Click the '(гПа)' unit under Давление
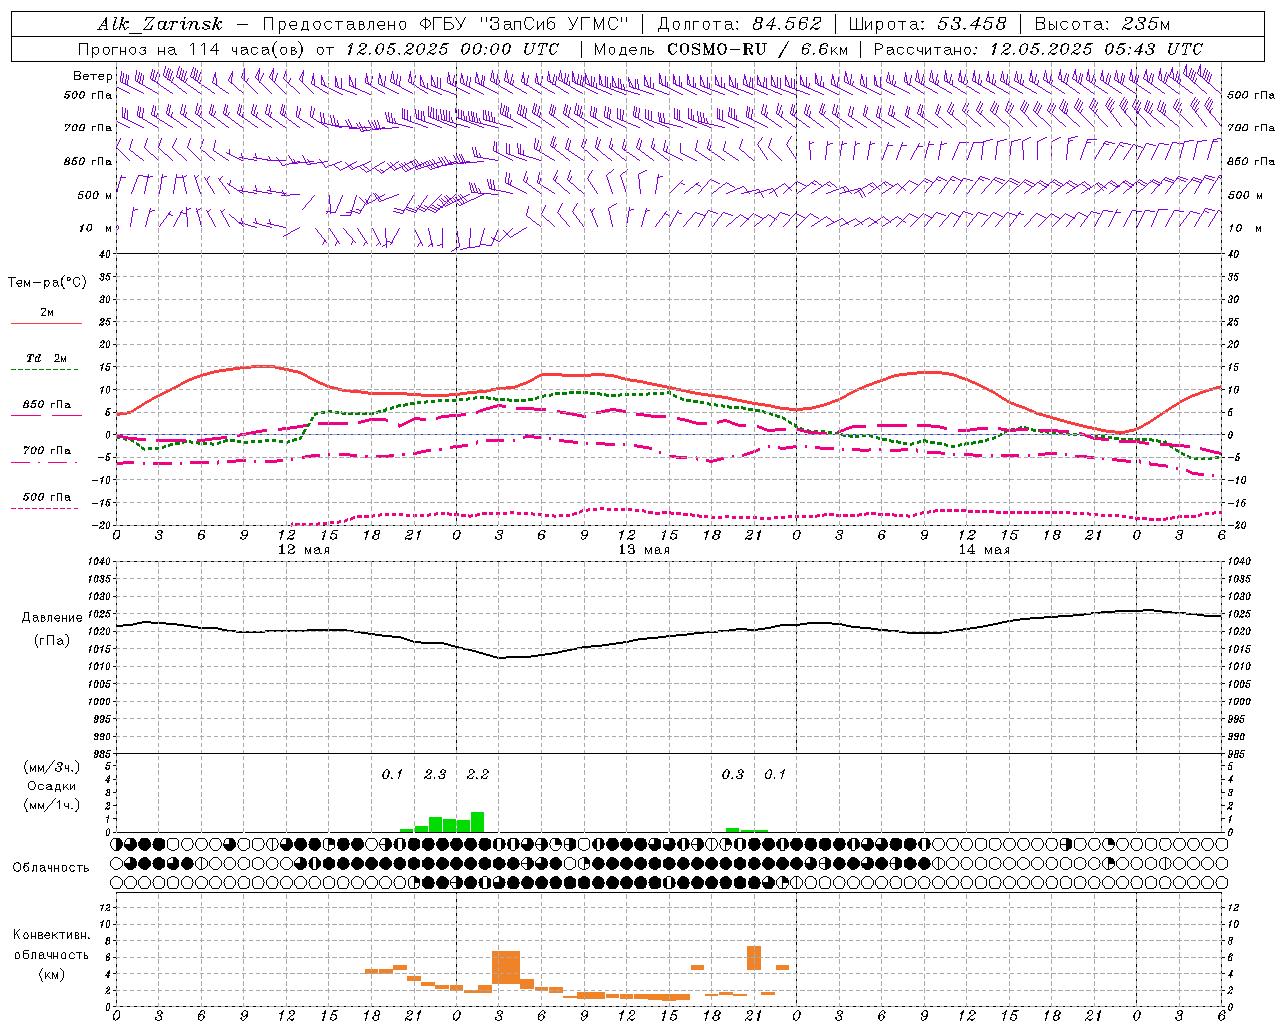Viewport: 1280px width, 1024px height. click(x=52, y=641)
